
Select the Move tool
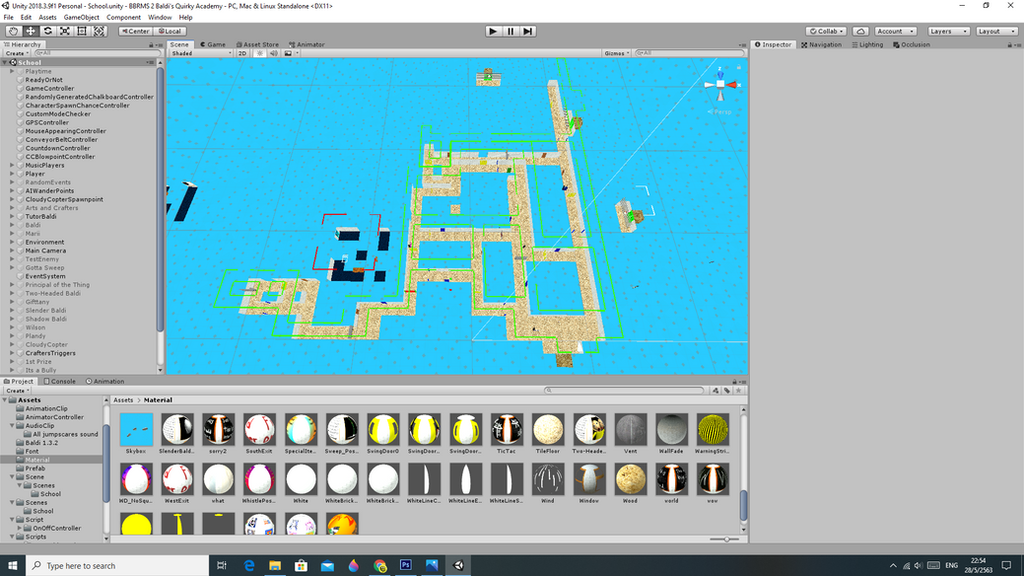coord(30,31)
